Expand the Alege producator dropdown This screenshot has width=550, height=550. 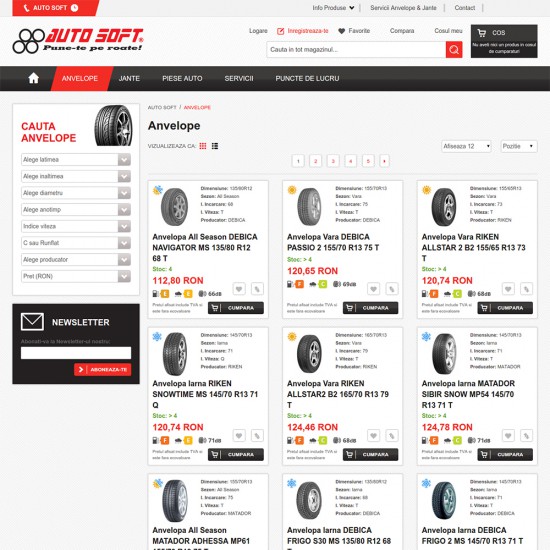pos(76,260)
